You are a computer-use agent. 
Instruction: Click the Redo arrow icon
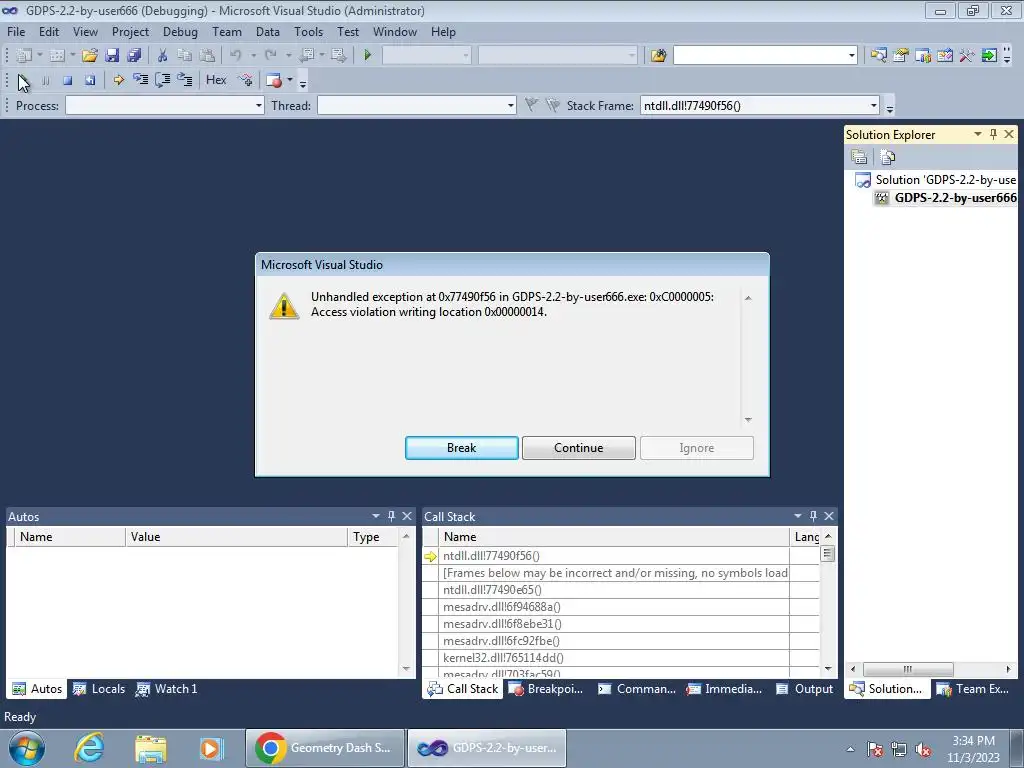pos(271,56)
